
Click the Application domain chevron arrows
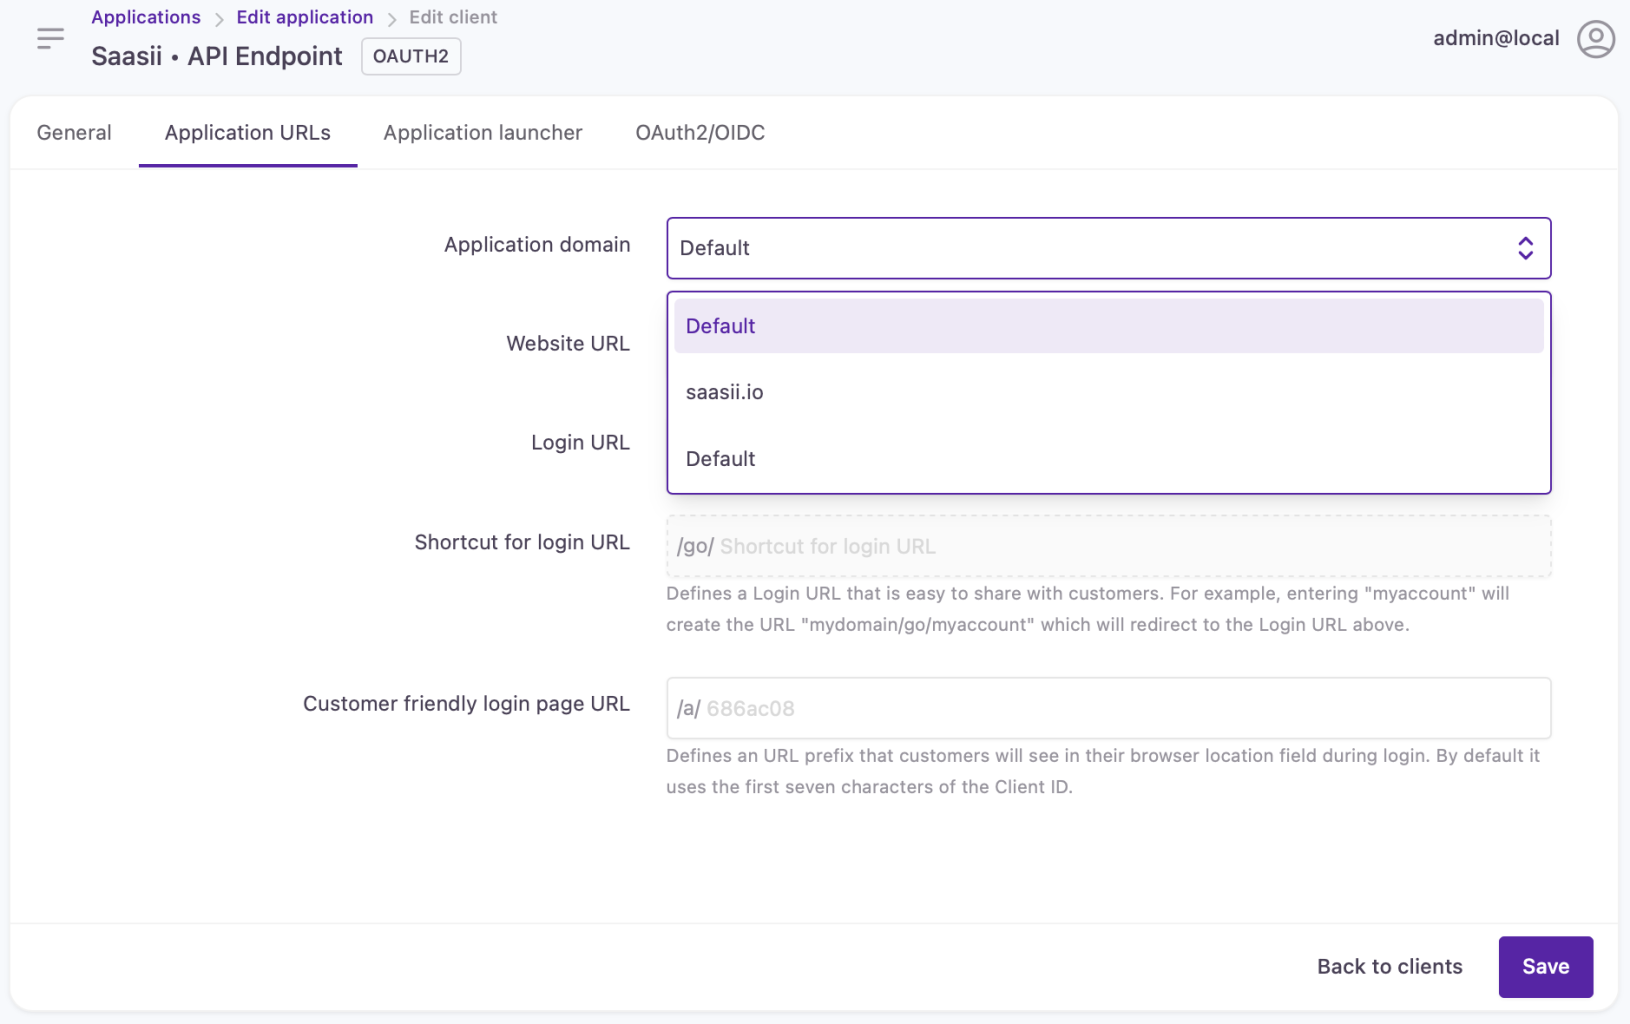click(1525, 248)
